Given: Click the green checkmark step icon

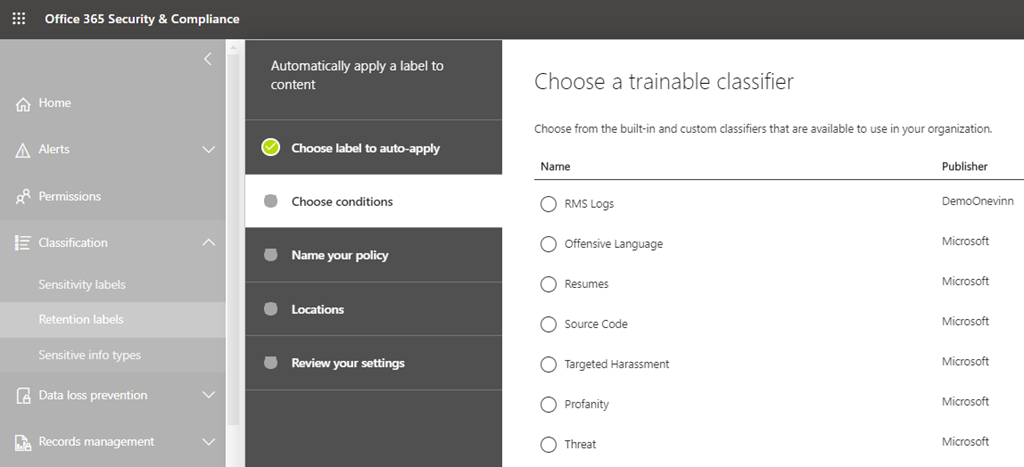Looking at the screenshot, I should (x=270, y=148).
